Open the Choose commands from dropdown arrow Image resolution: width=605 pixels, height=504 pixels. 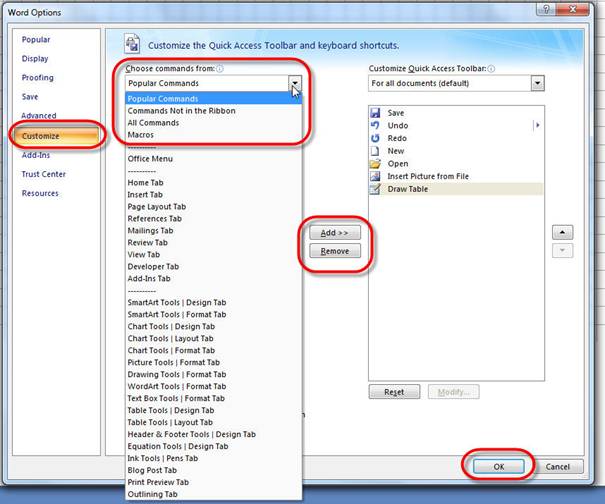[295, 83]
